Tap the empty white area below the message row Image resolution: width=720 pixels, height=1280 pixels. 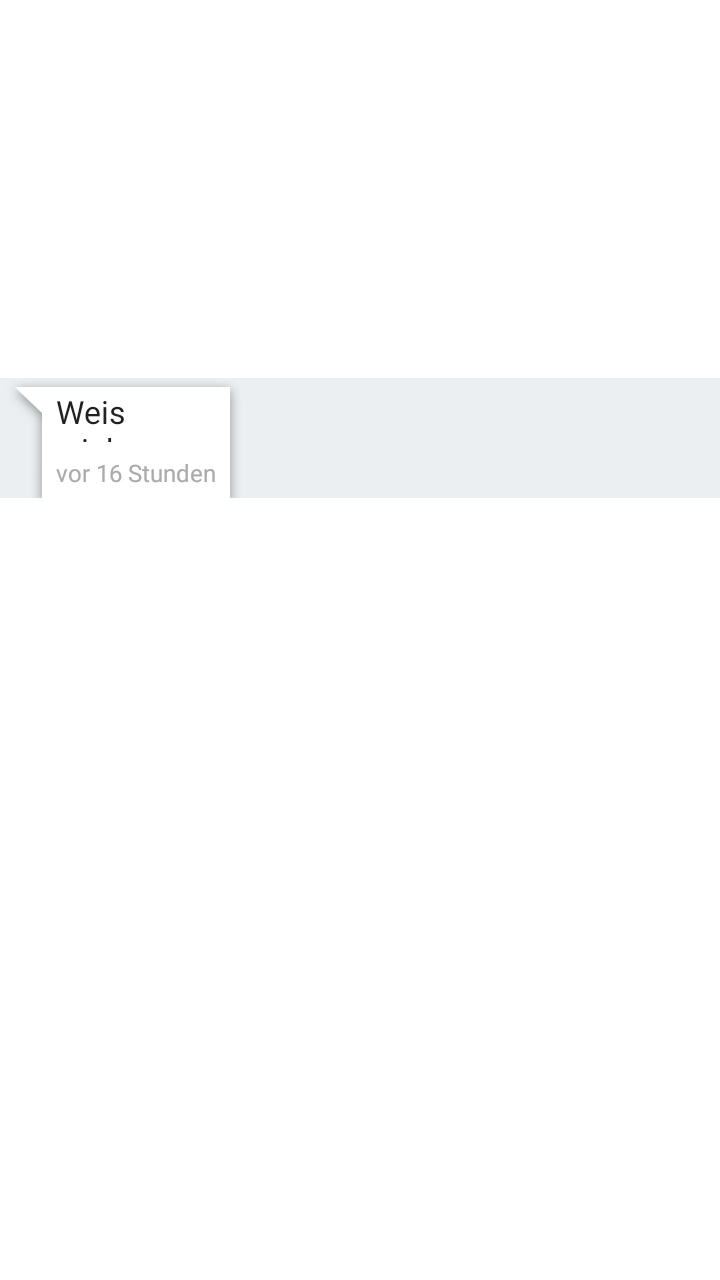(360, 889)
